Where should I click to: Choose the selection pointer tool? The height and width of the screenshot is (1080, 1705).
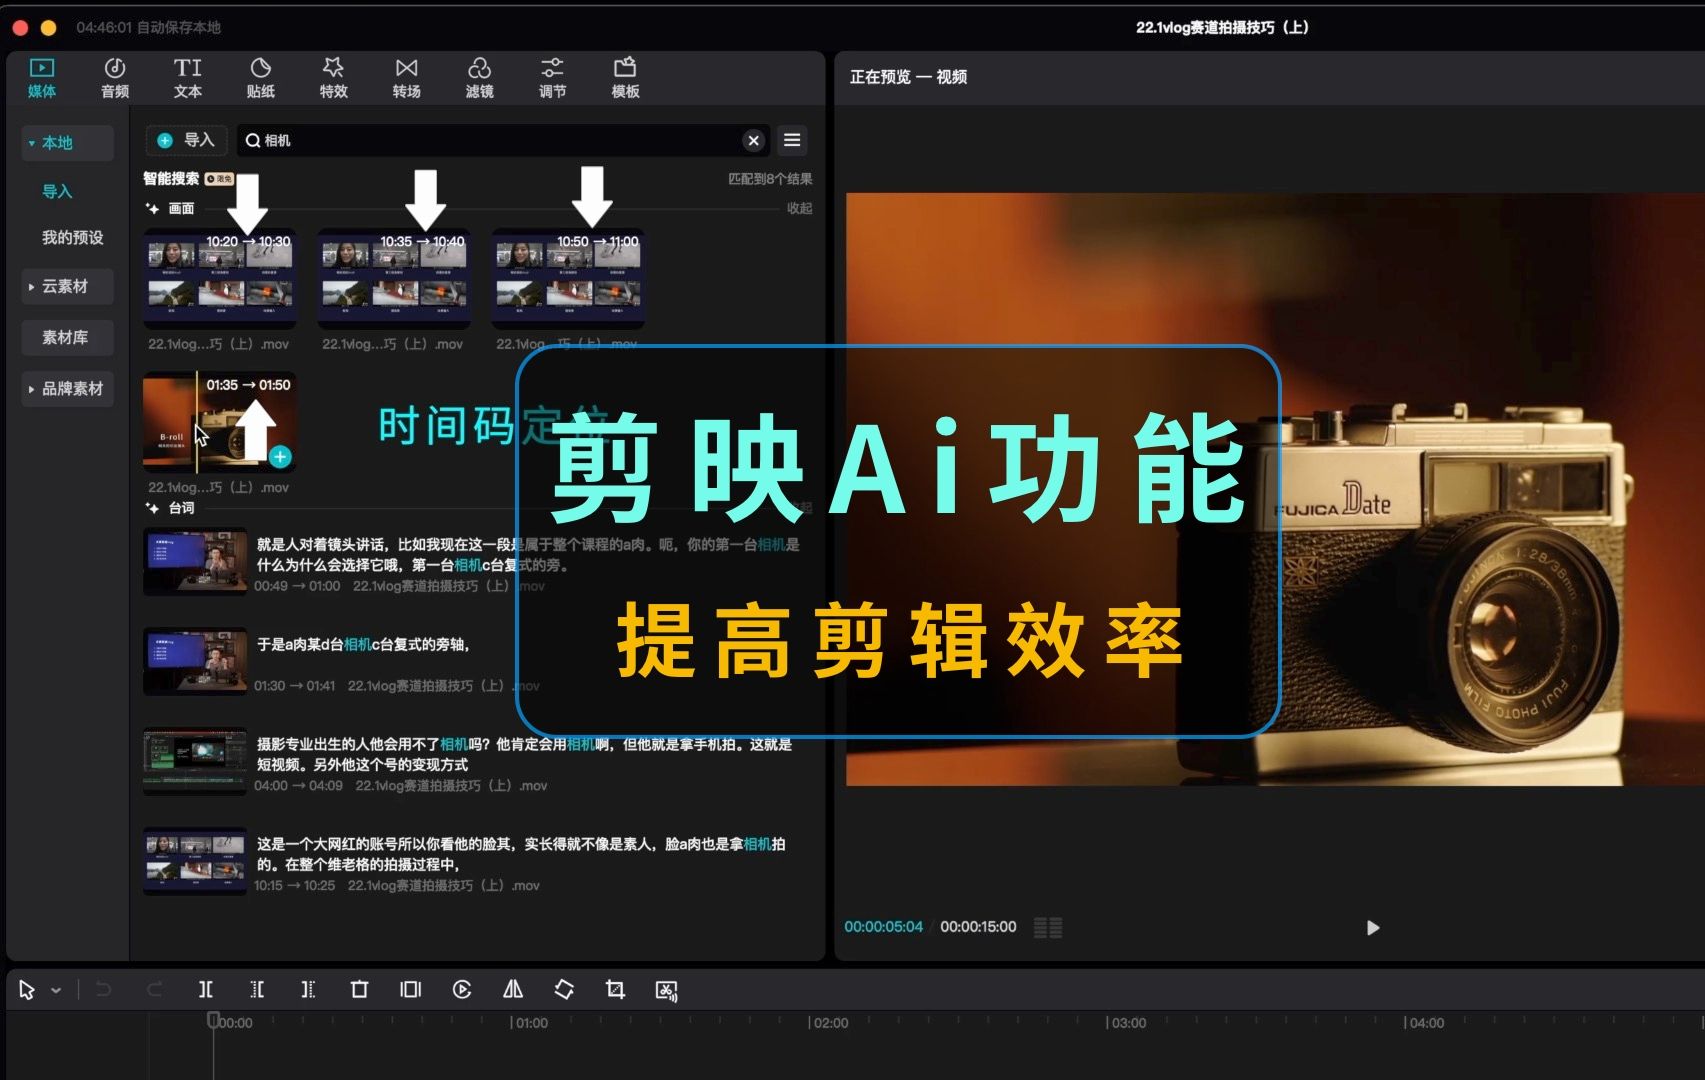(x=27, y=990)
